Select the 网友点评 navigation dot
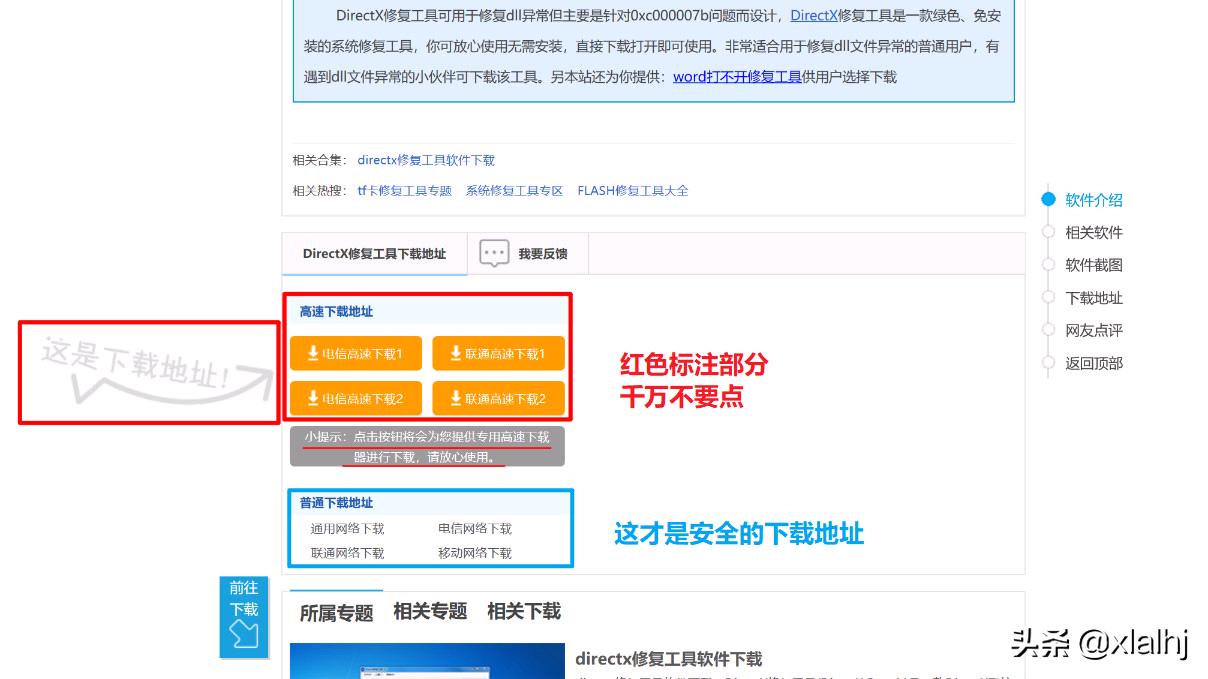1208x679 pixels. (1047, 330)
